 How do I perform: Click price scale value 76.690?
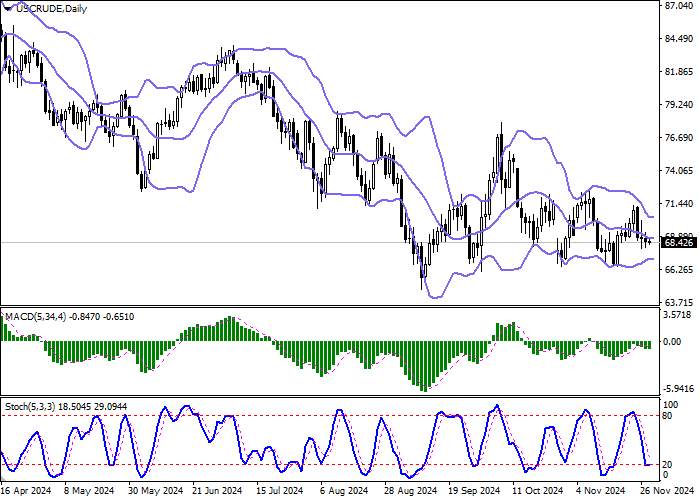679,138
